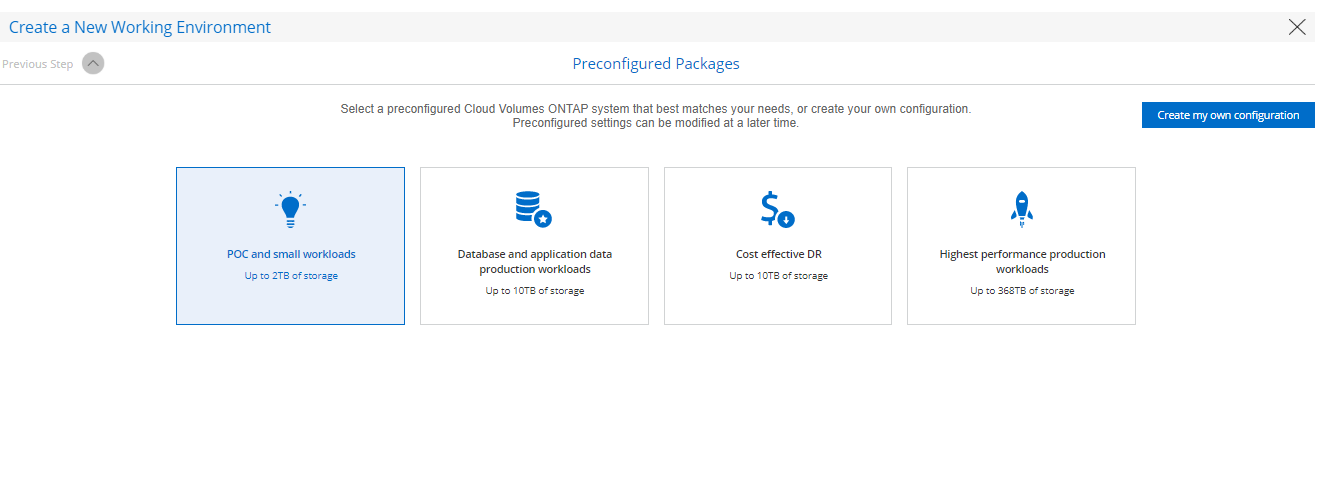
Task: Choose Database and application data production workloads
Action: [x=535, y=261]
